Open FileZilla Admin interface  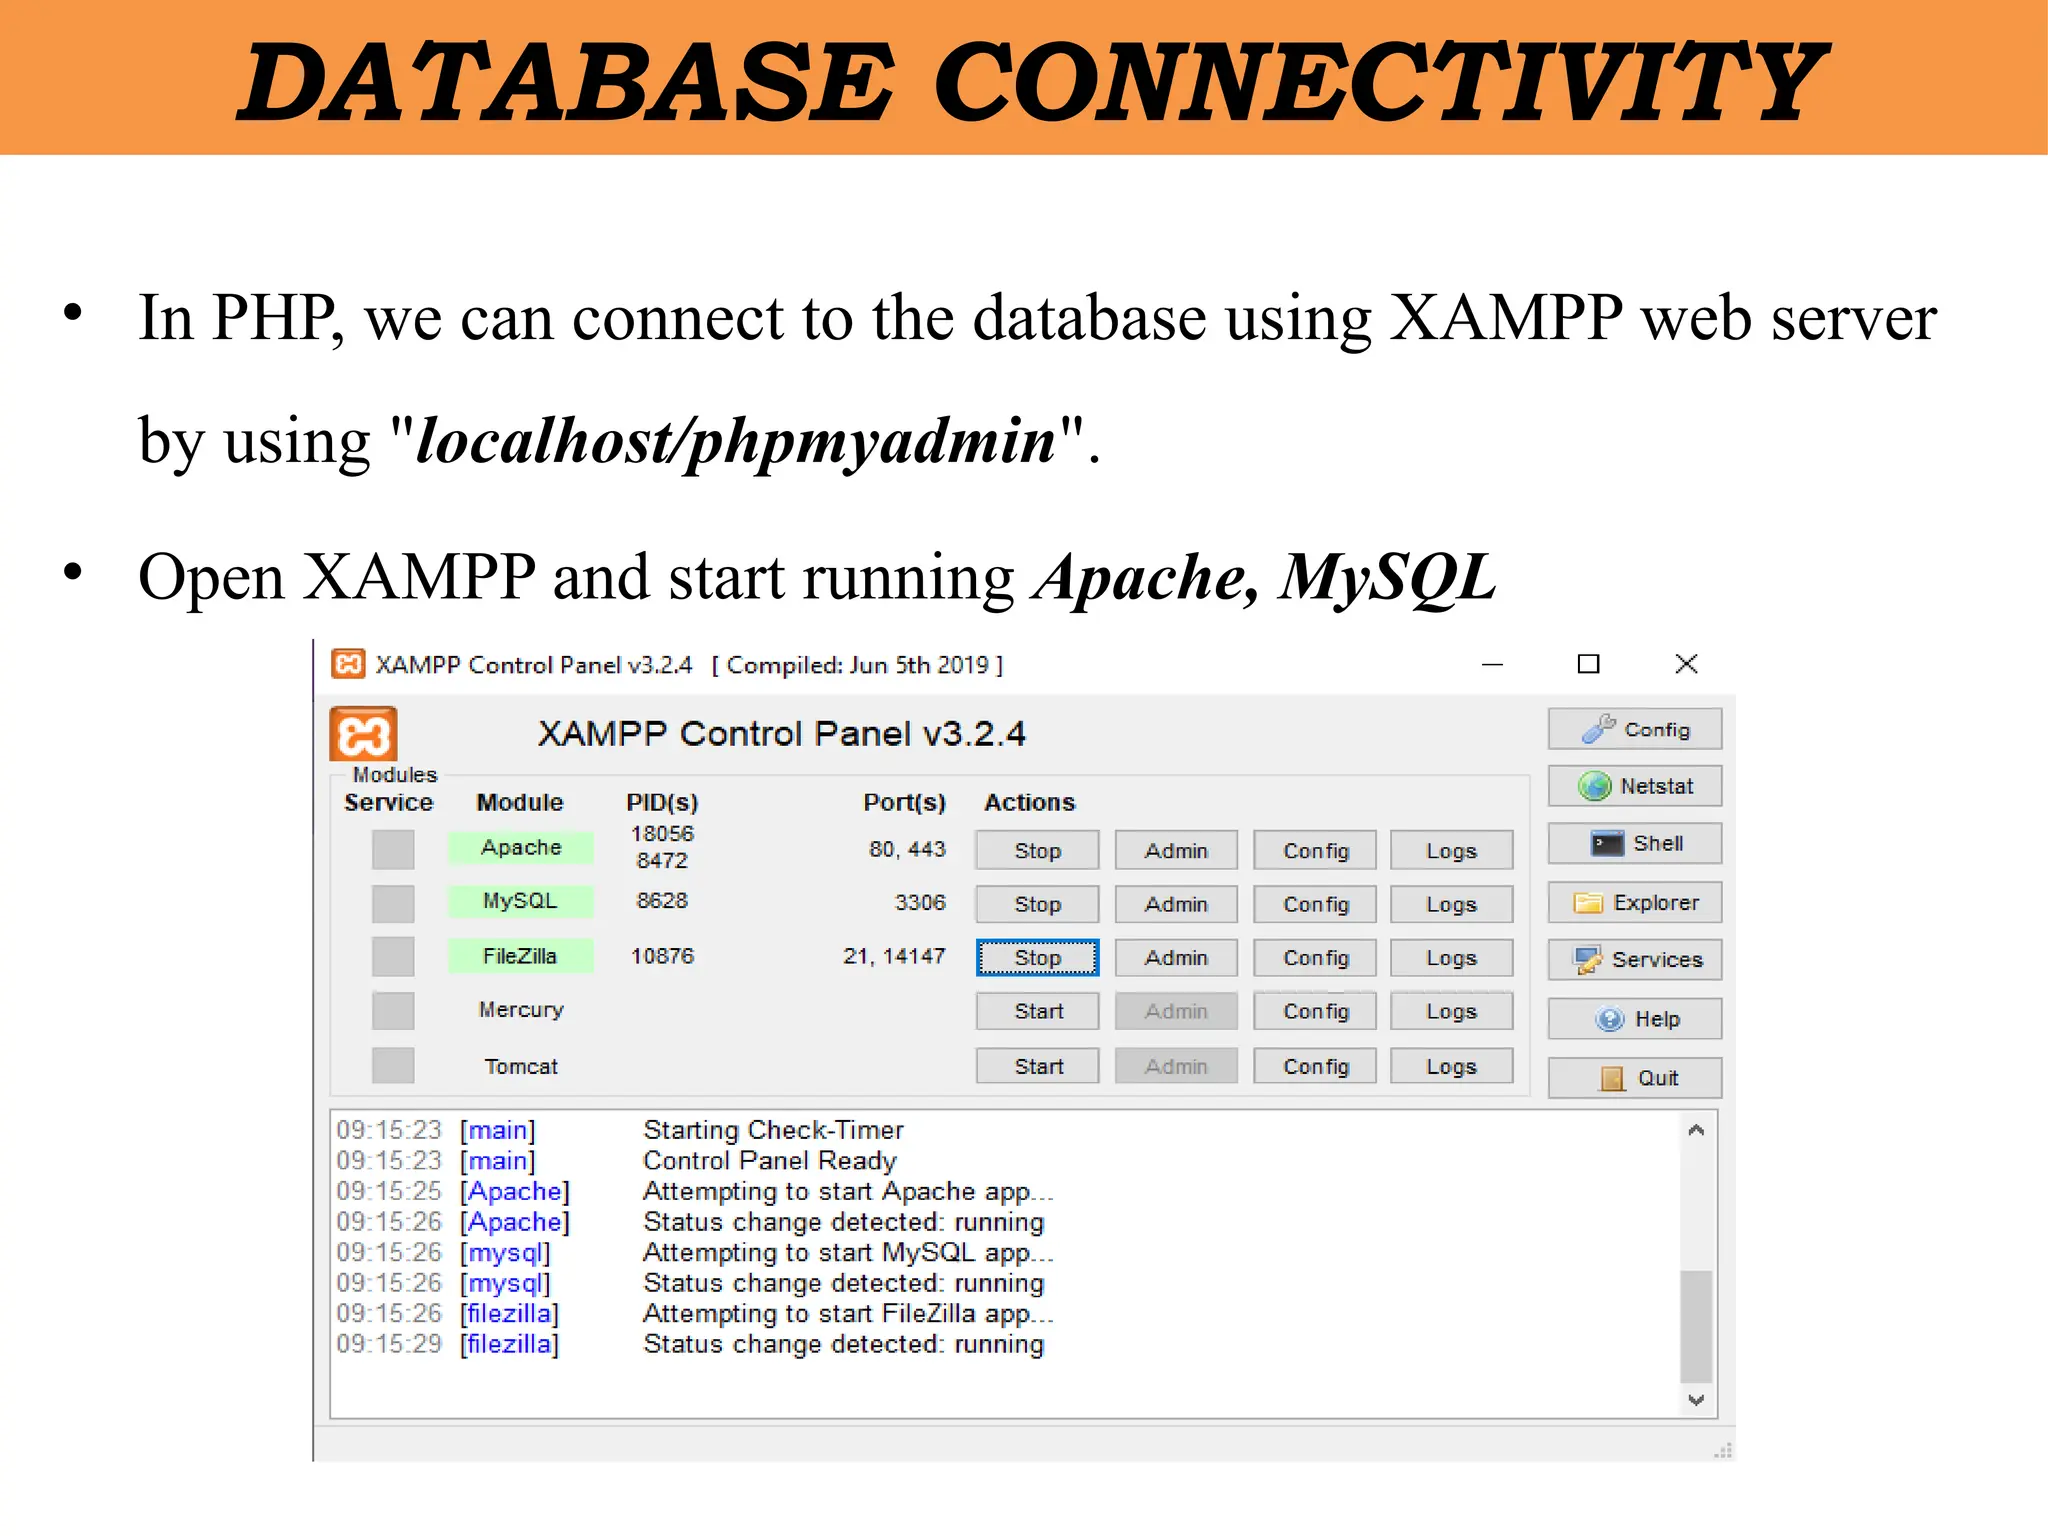1176,957
